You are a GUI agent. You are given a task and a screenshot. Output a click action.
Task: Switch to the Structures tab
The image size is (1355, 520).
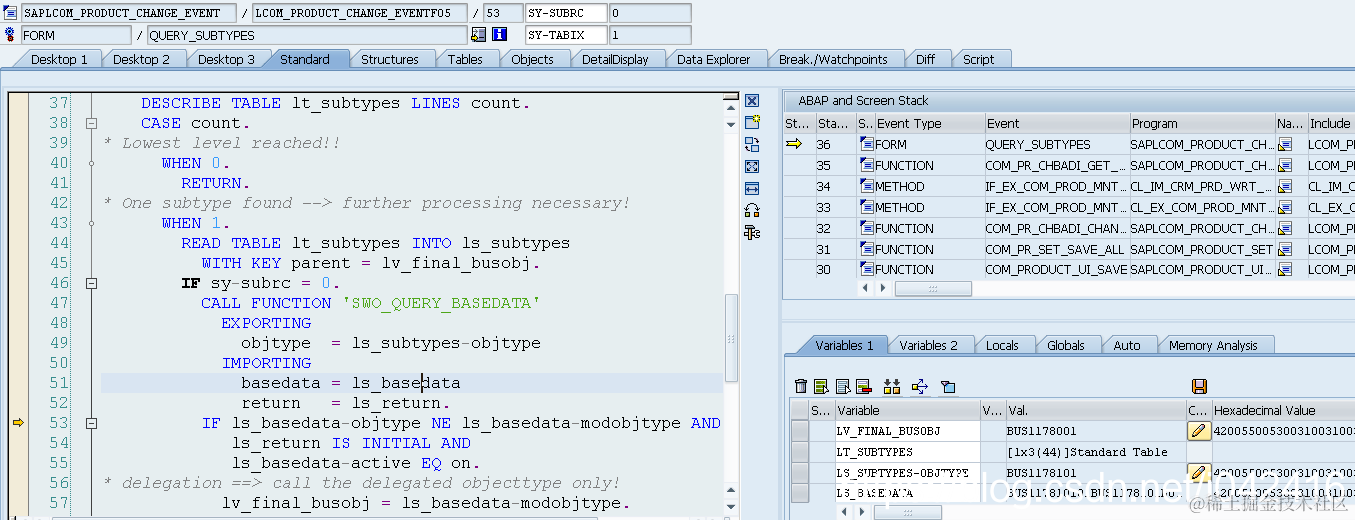pyautogui.click(x=390, y=59)
